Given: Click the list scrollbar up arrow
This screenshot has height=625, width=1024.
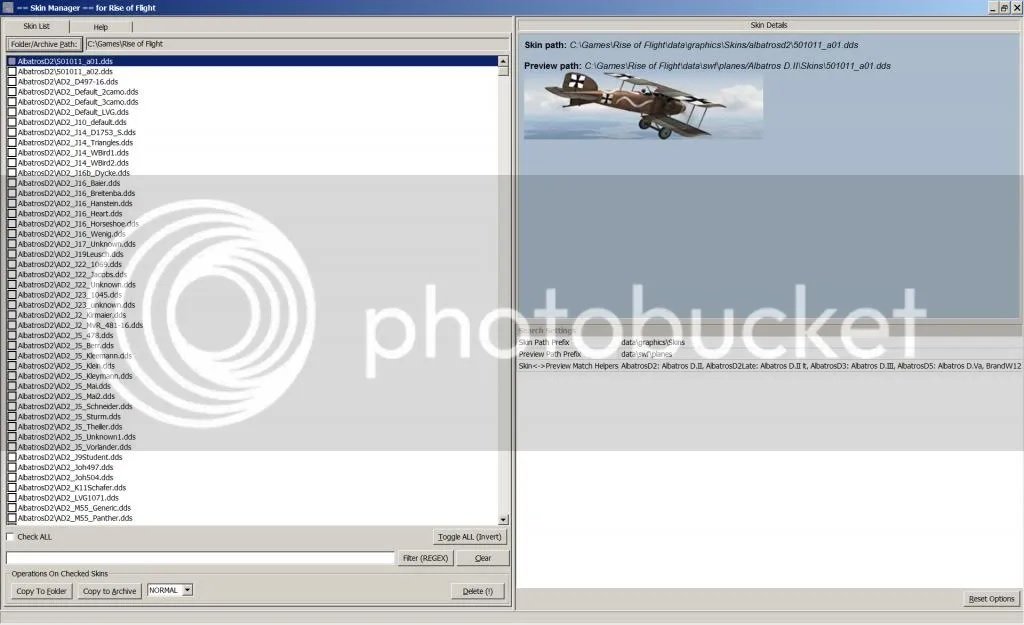Looking at the screenshot, I should (503, 61).
